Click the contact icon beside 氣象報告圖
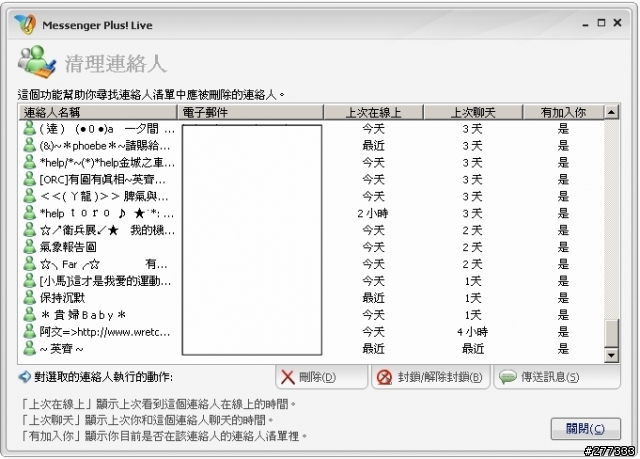The width and height of the screenshot is (640, 459). (x=29, y=247)
